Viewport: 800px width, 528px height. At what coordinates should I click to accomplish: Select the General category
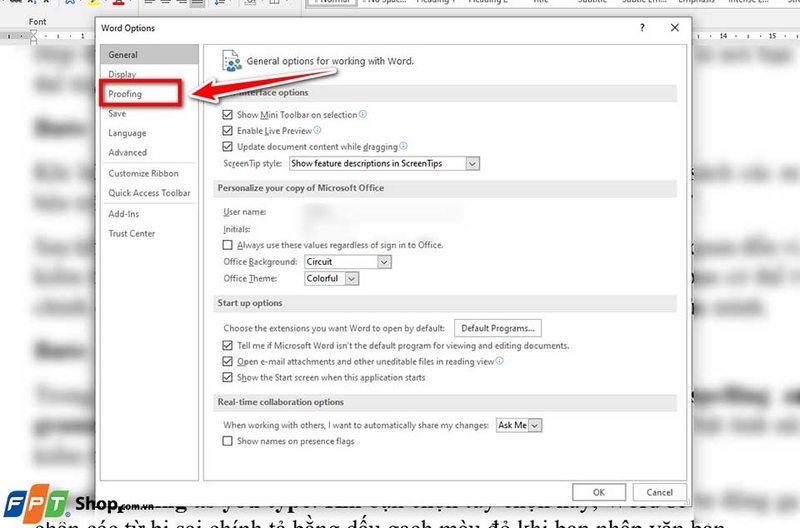tap(149, 55)
